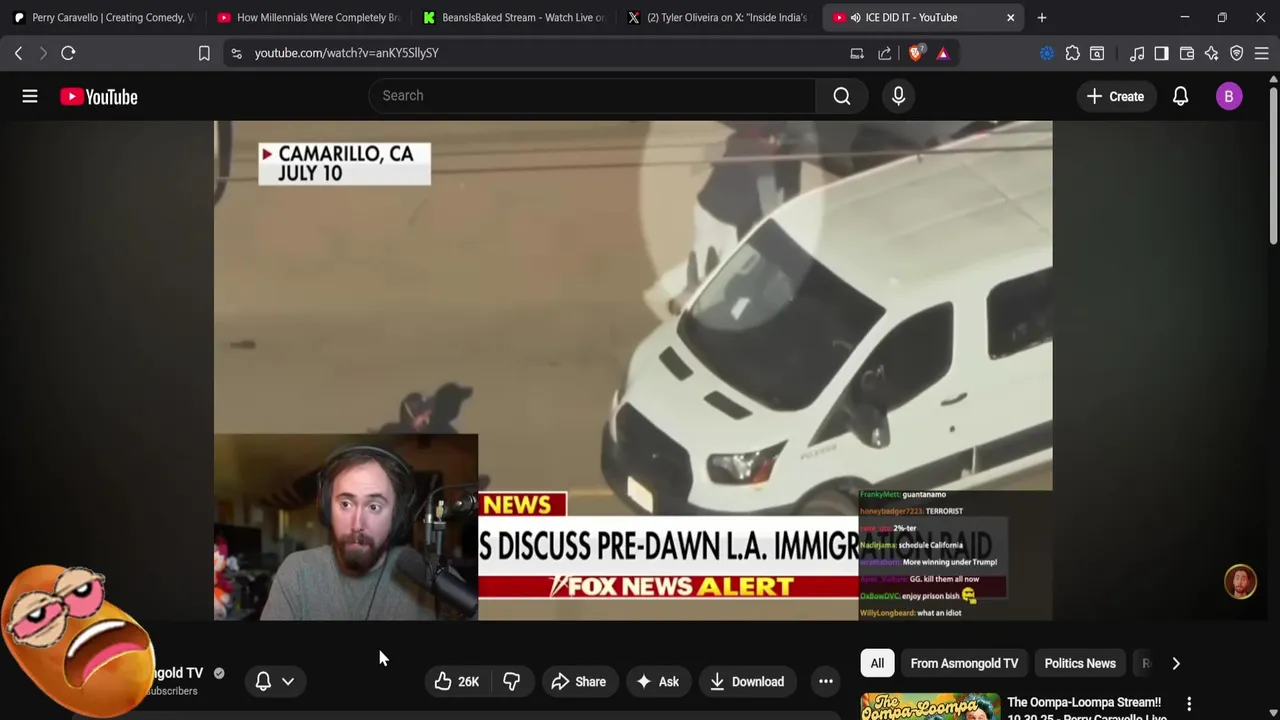
Task: Click the Share button under video
Action: tap(578, 682)
